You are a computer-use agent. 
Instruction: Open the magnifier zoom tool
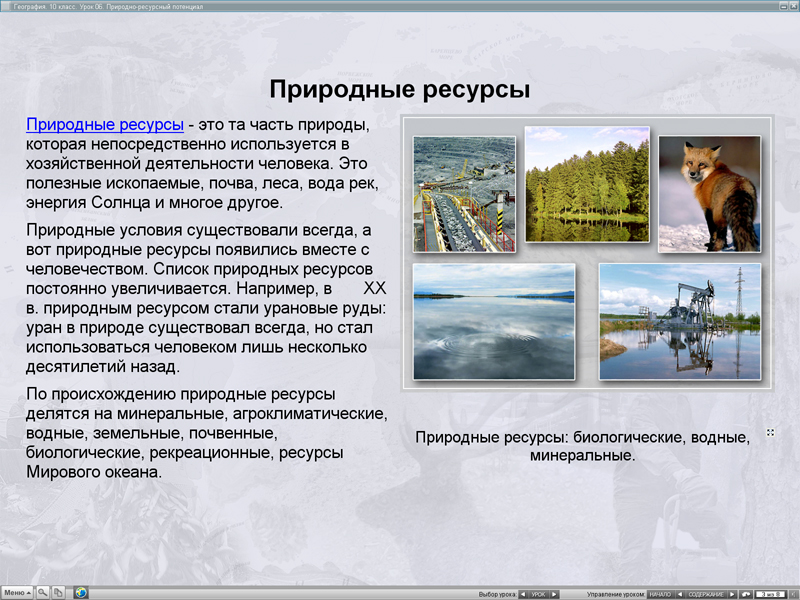(x=42, y=591)
